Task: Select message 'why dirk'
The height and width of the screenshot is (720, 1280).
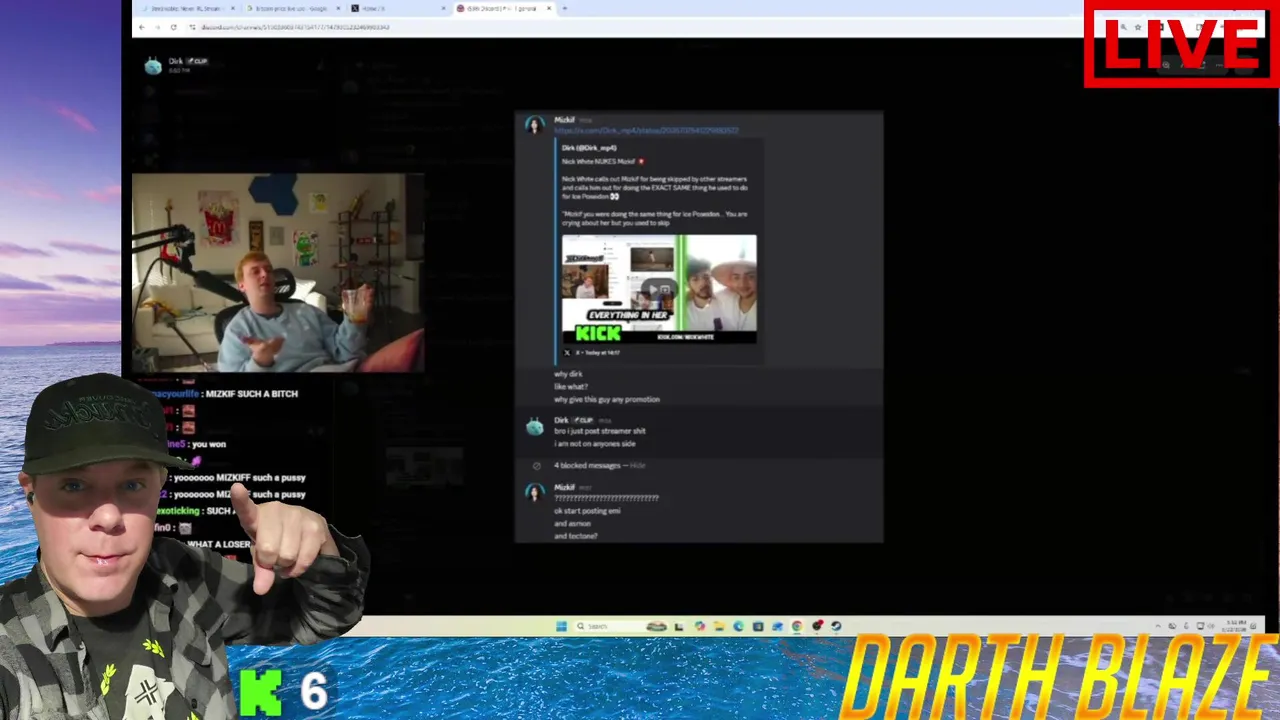Action: click(568, 374)
